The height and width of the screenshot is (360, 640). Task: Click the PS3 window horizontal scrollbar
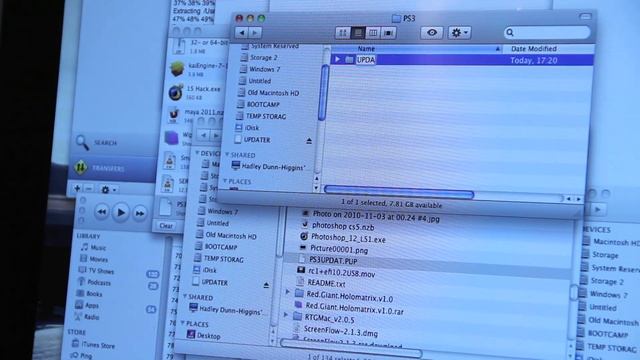pos(399,191)
